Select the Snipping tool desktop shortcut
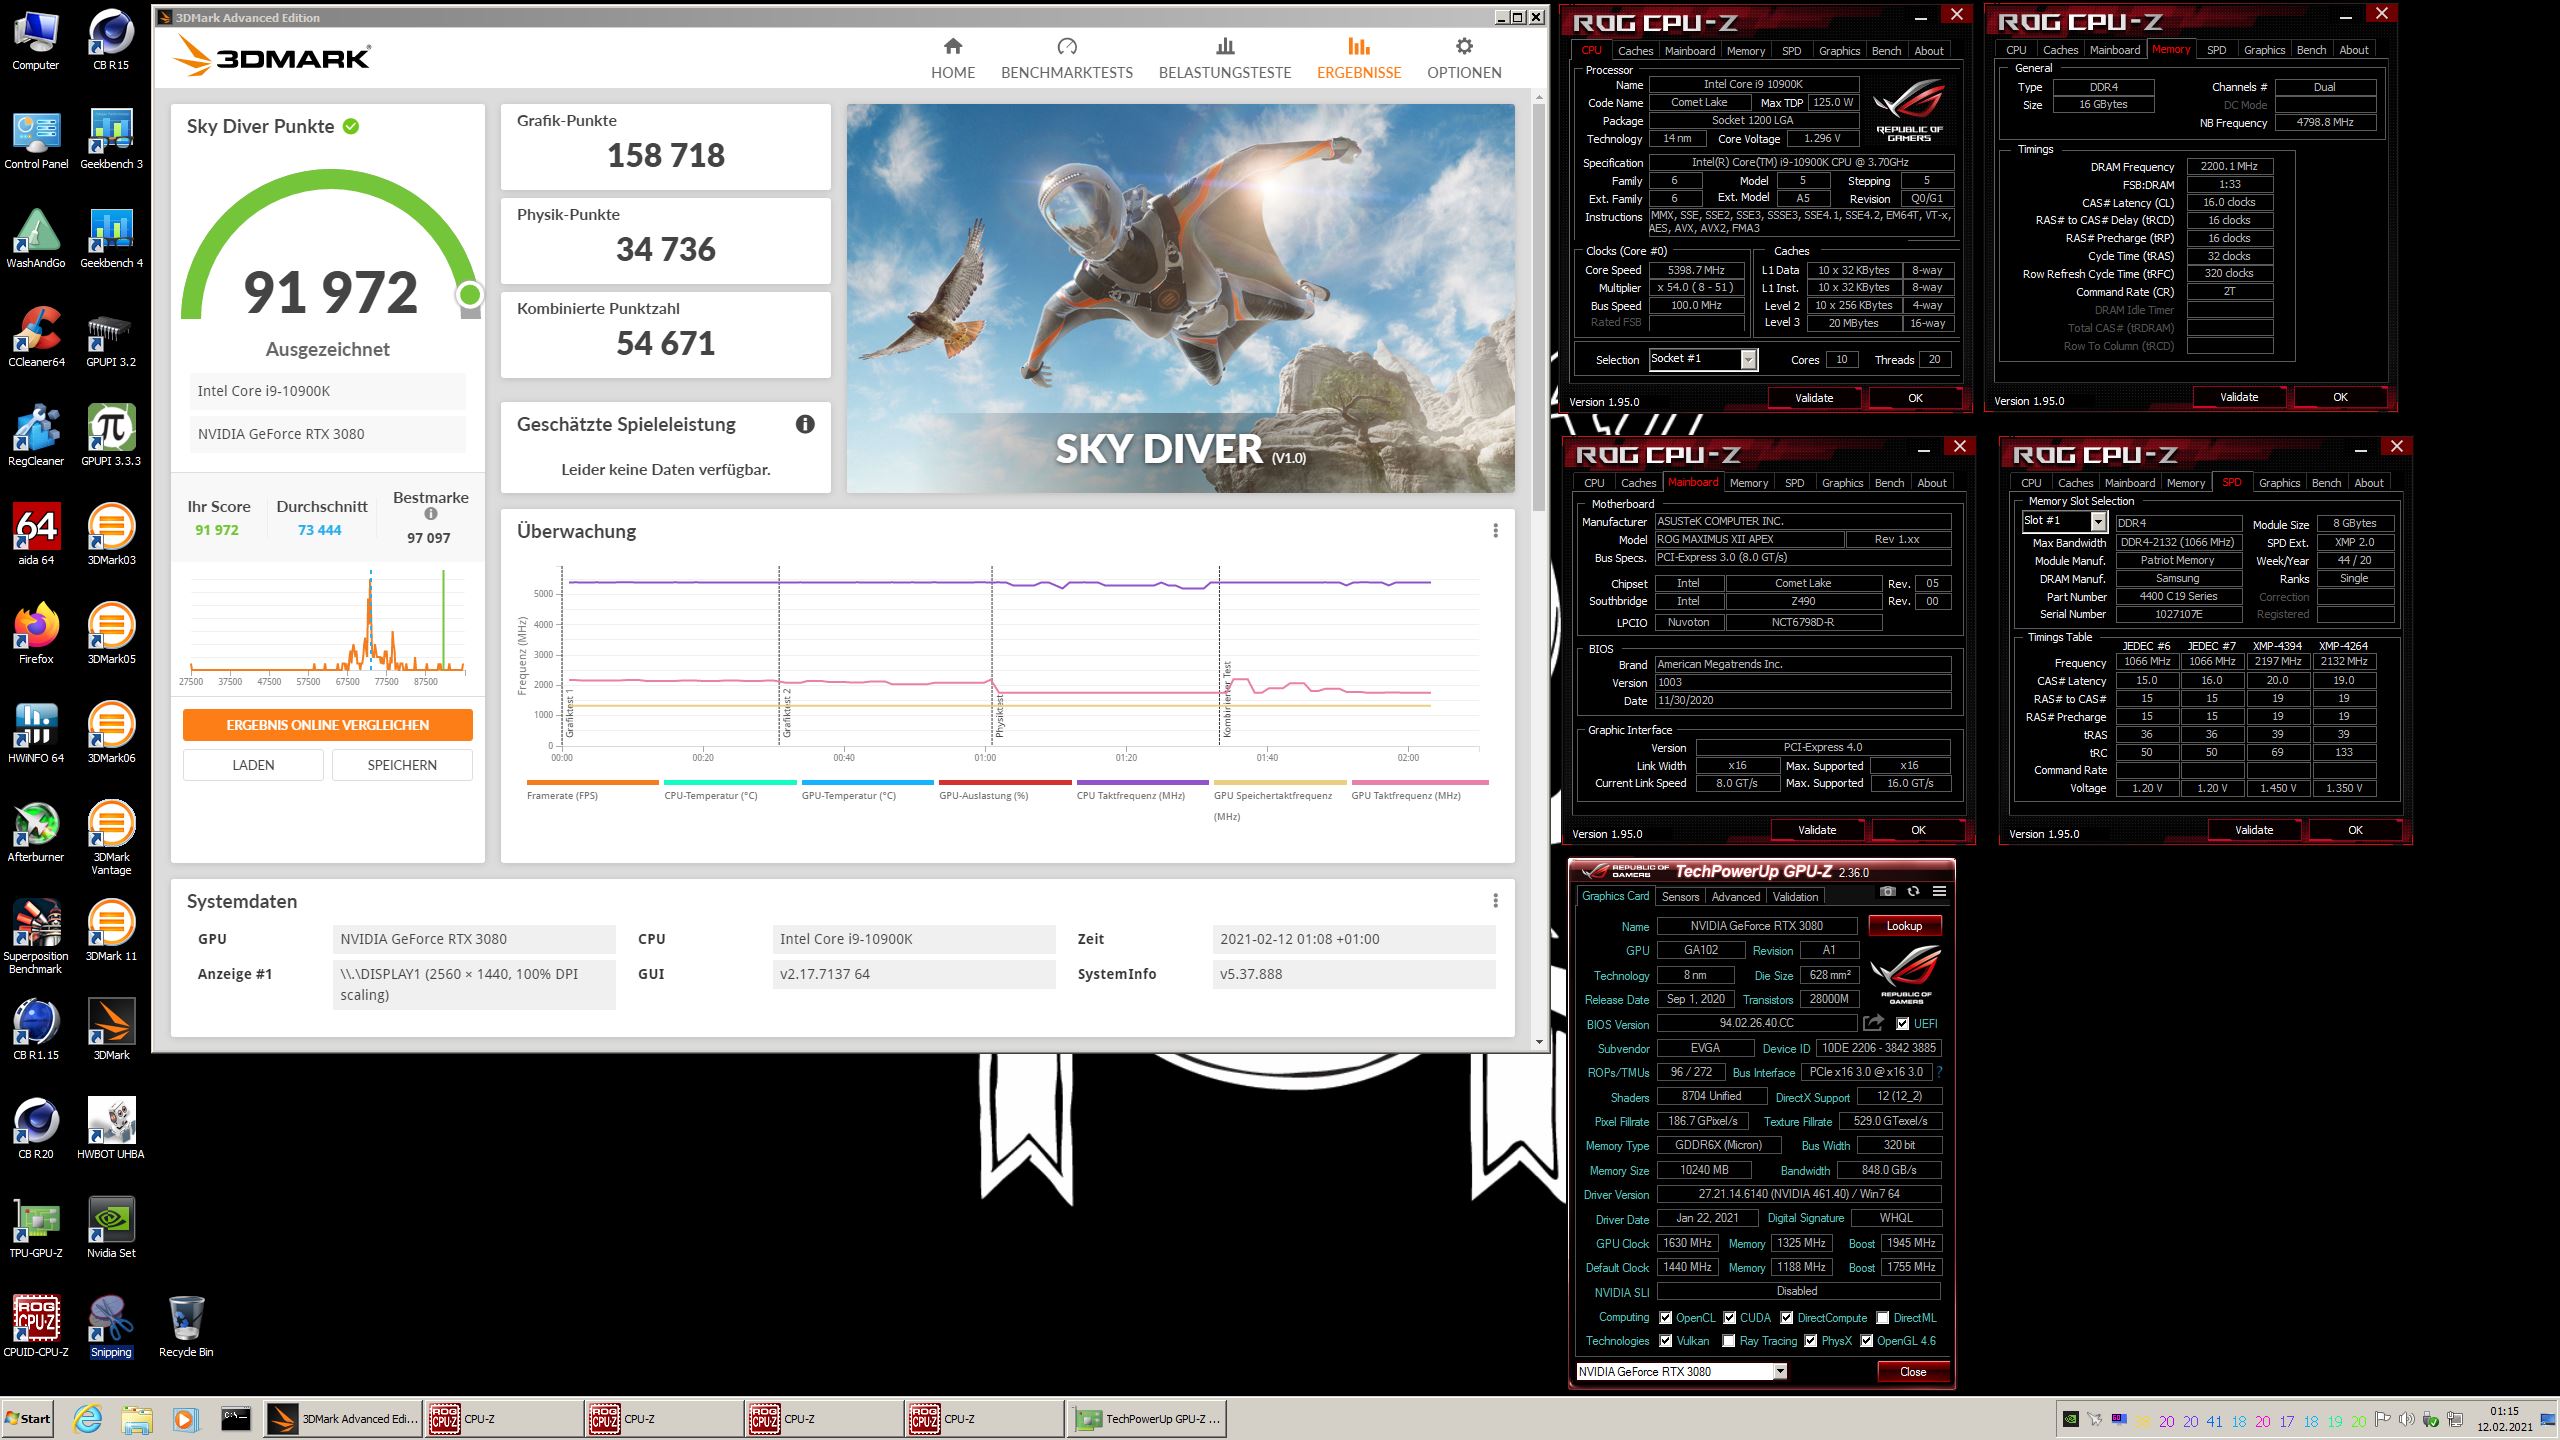Viewport: 2560px width, 1440px height. 111,1327
